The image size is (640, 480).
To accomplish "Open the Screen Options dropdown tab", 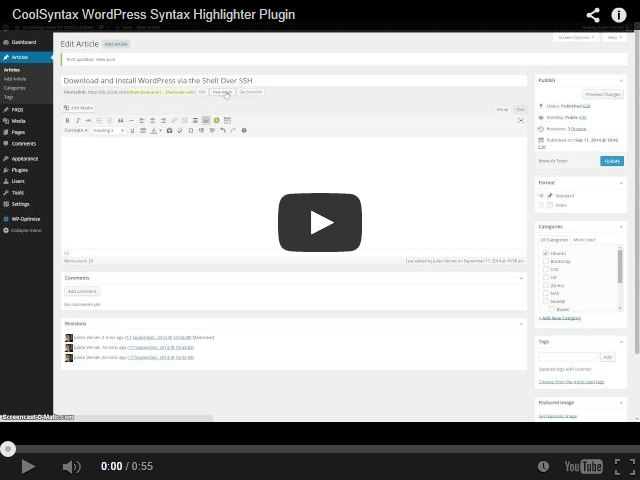I will tap(576, 37).
